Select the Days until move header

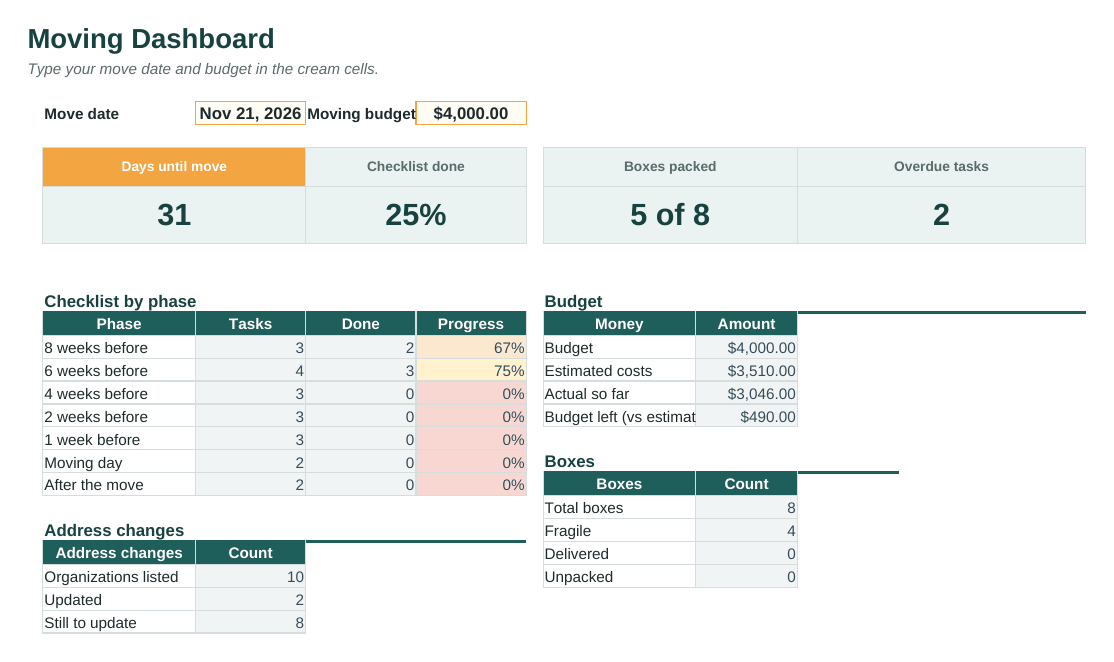174,167
